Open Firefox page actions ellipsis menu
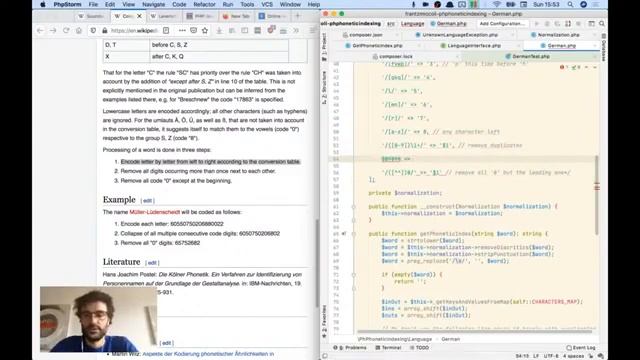 pos(182,31)
